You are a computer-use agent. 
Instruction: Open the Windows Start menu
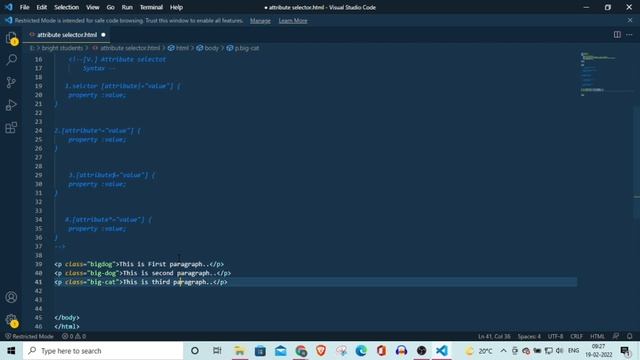pos(11,351)
